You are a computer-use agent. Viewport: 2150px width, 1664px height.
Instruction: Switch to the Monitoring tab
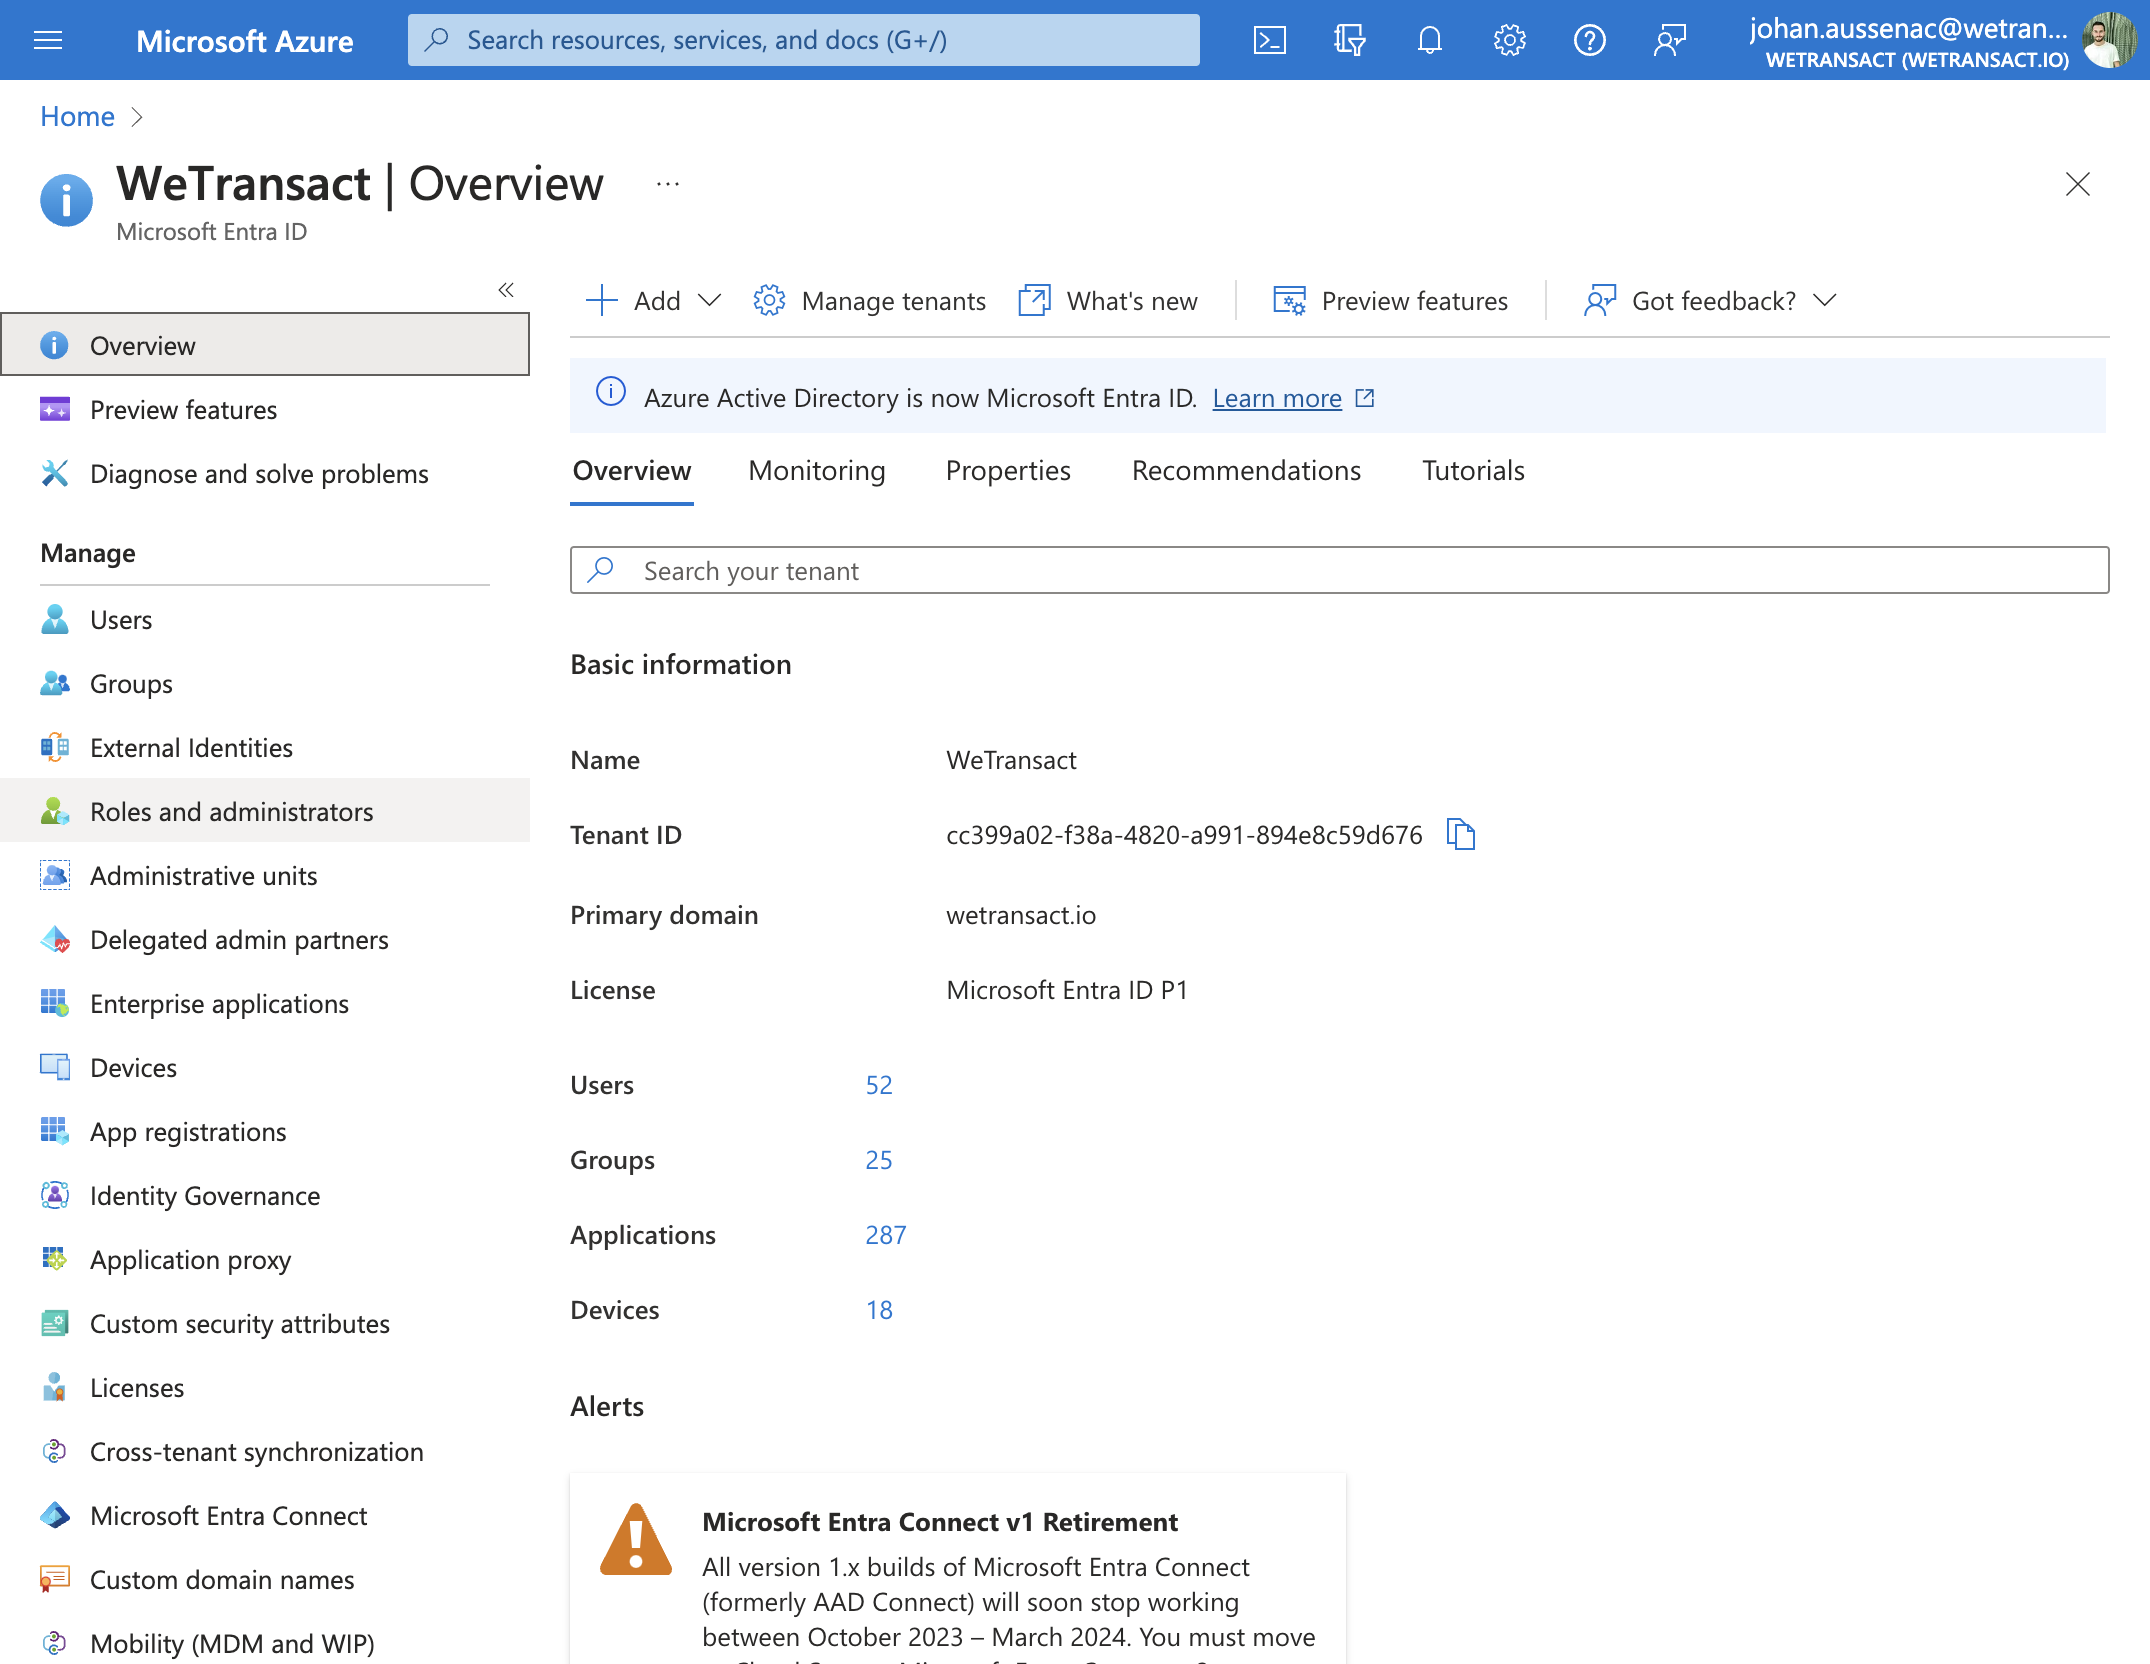click(817, 470)
